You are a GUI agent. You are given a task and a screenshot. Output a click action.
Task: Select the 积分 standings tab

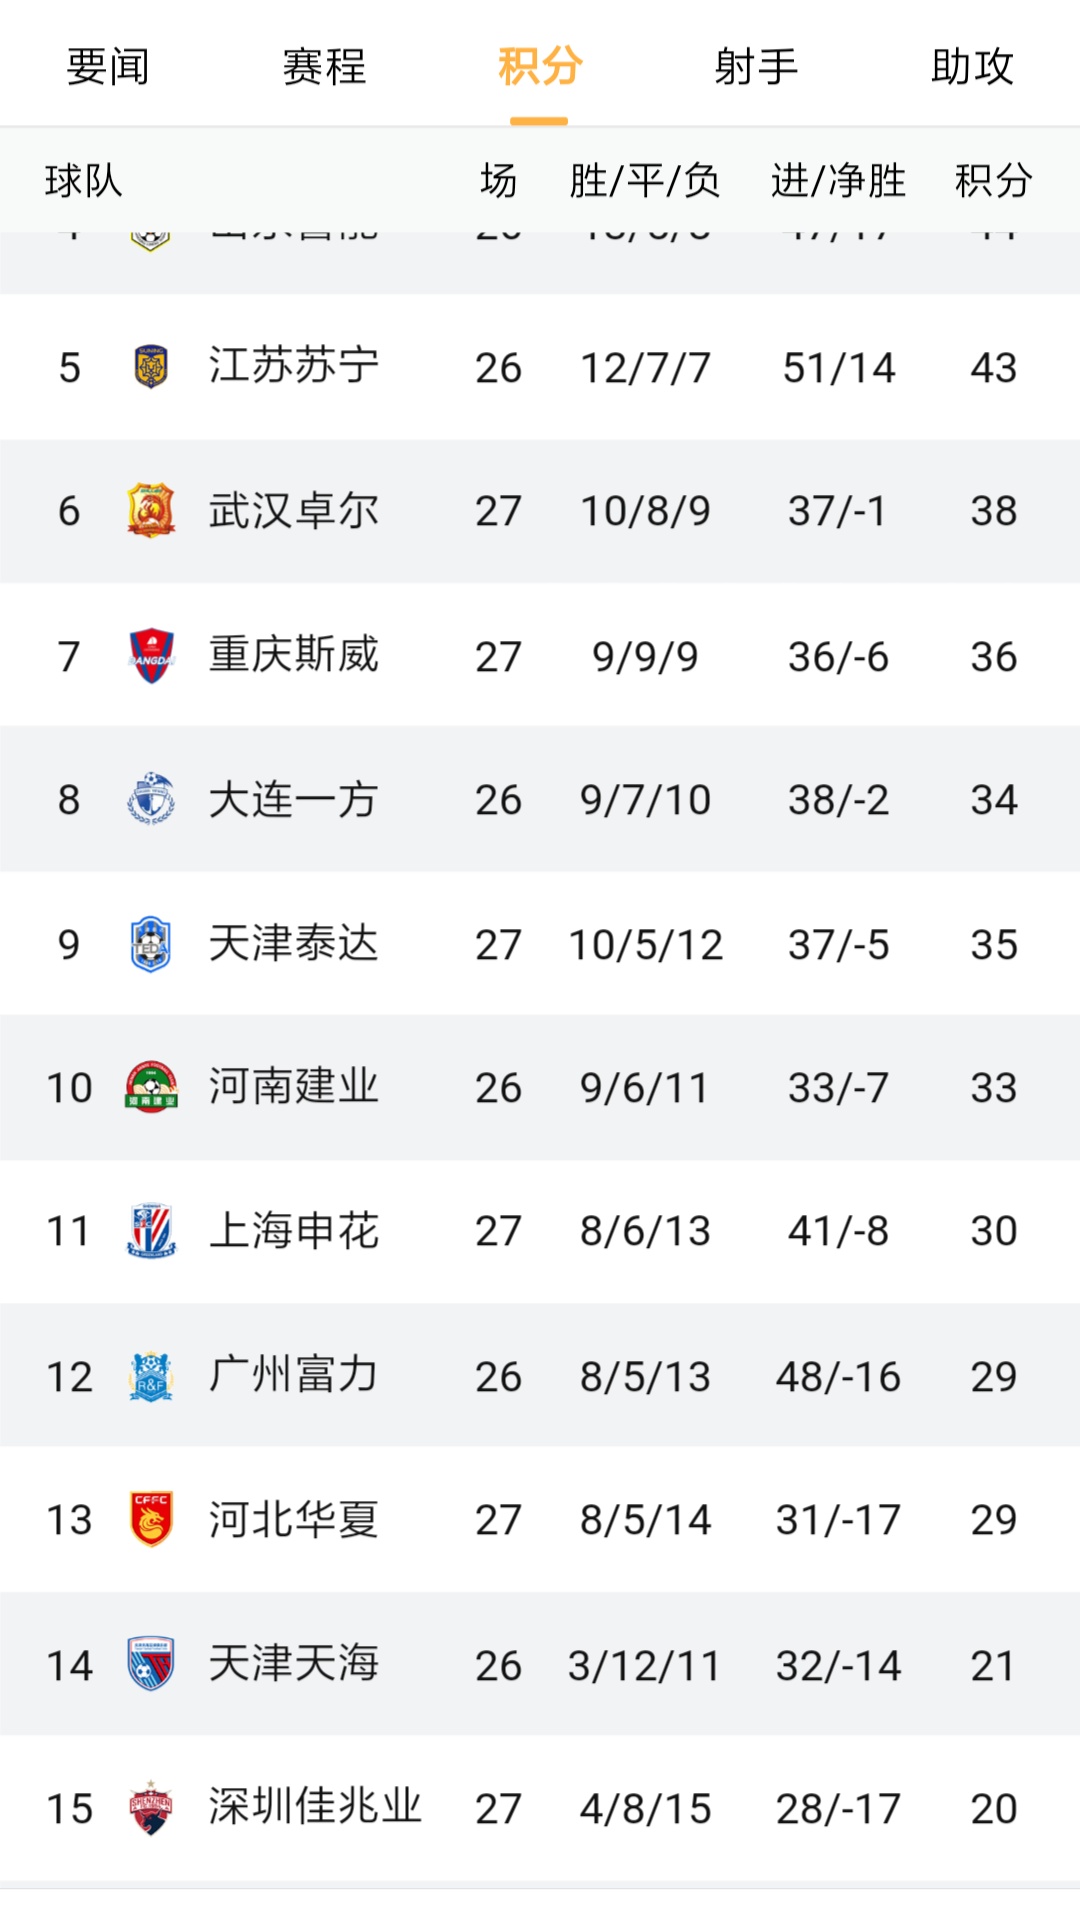[x=538, y=68]
